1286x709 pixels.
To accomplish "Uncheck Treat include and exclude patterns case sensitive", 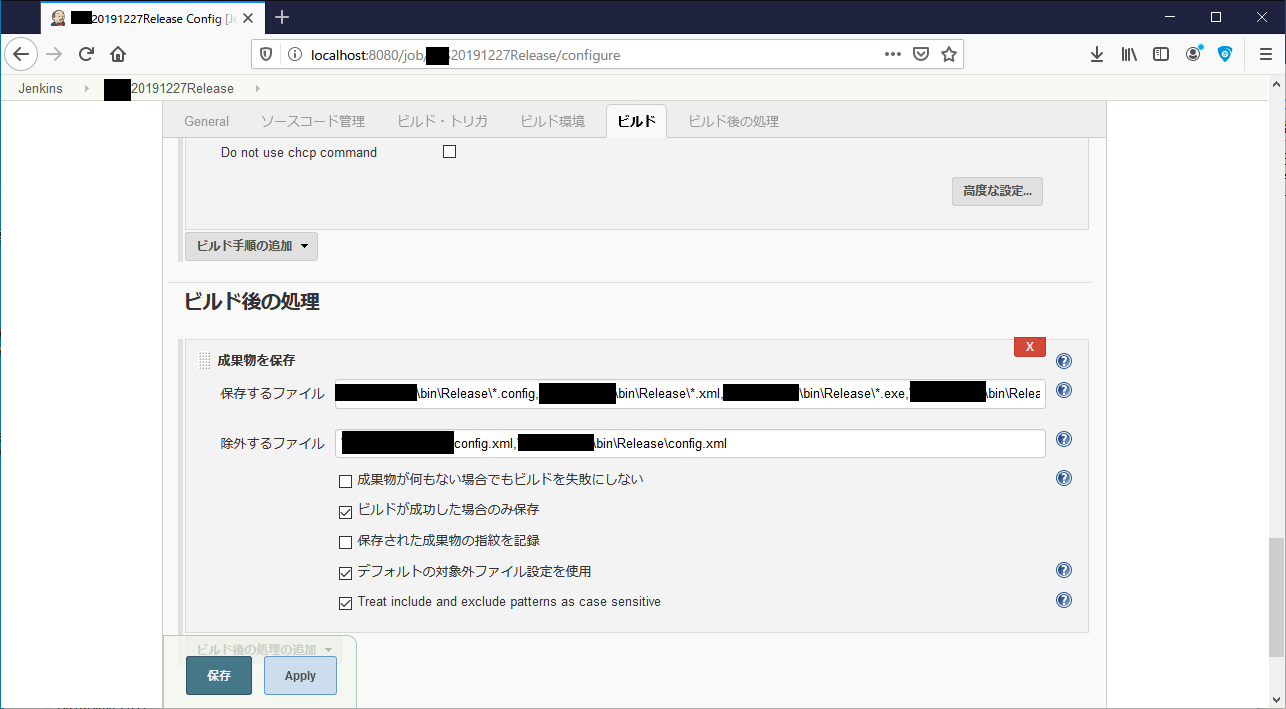I will pyautogui.click(x=346, y=604).
